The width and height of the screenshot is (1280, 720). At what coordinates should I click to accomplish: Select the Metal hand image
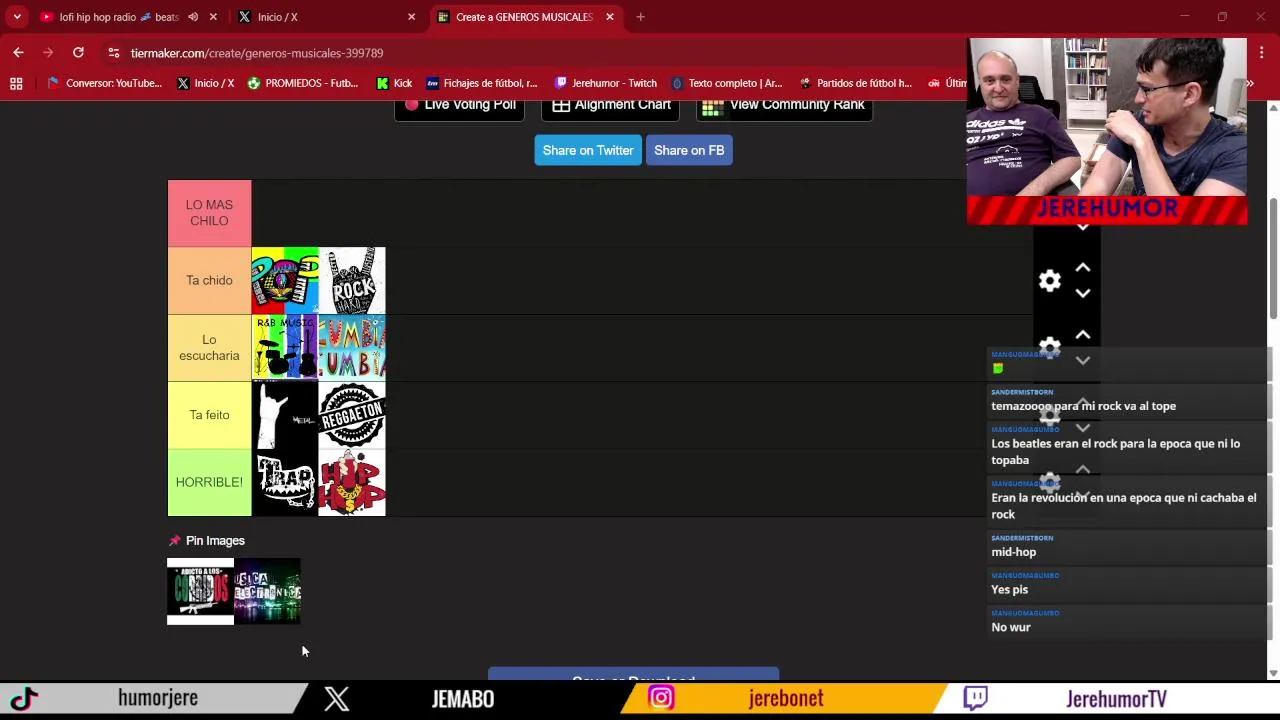pos(285,415)
